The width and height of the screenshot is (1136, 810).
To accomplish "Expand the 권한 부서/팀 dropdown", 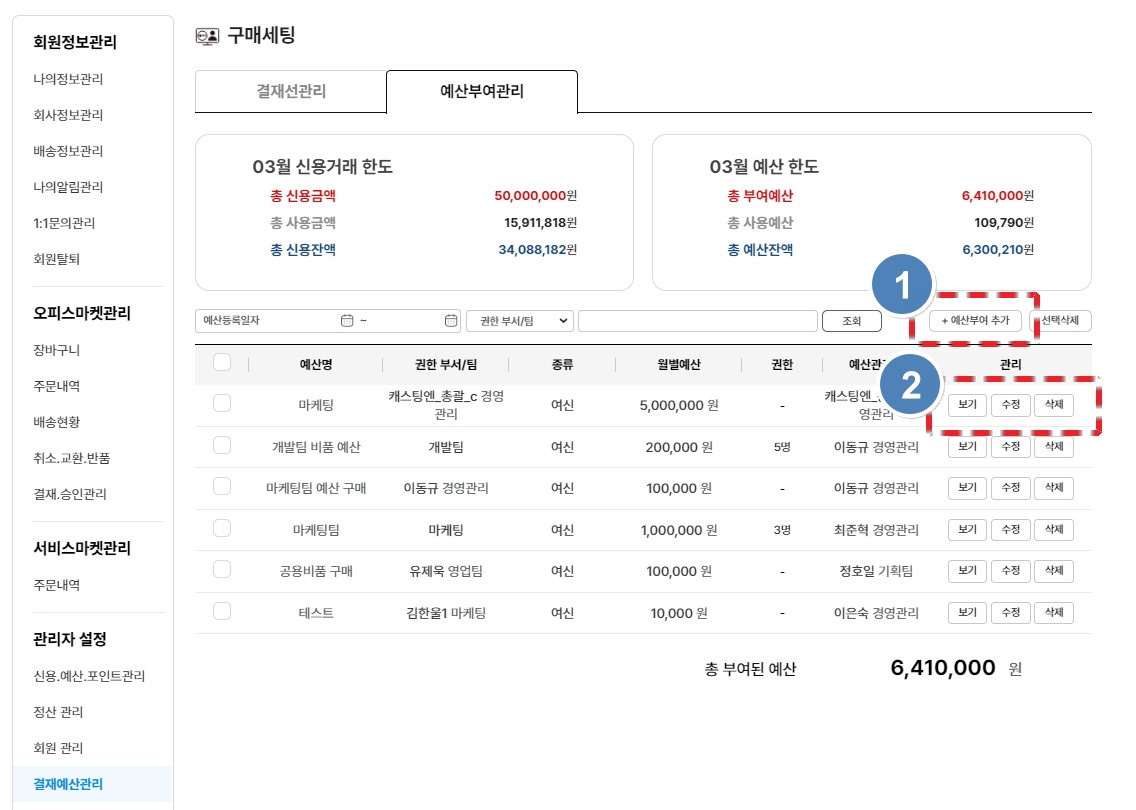I will pyautogui.click(x=519, y=321).
